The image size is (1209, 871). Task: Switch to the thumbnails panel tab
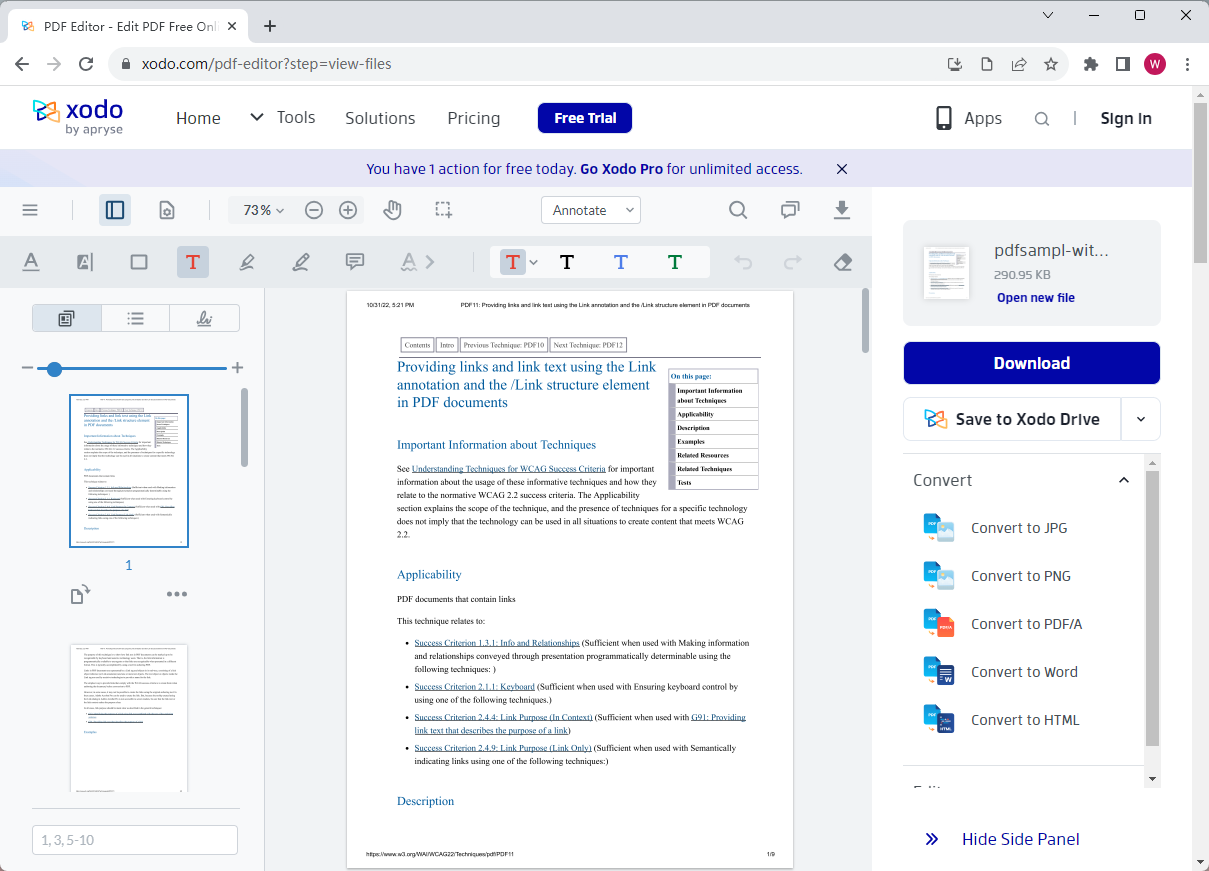67,318
